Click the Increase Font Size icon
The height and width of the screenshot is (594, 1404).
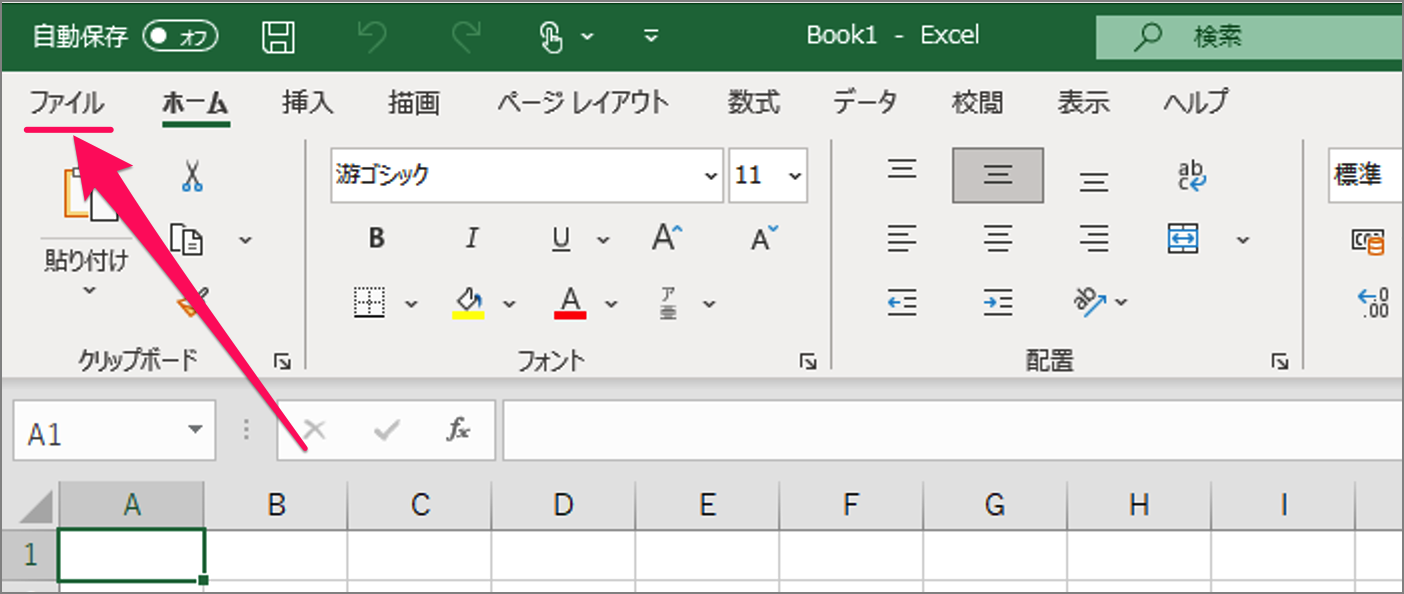(x=667, y=238)
